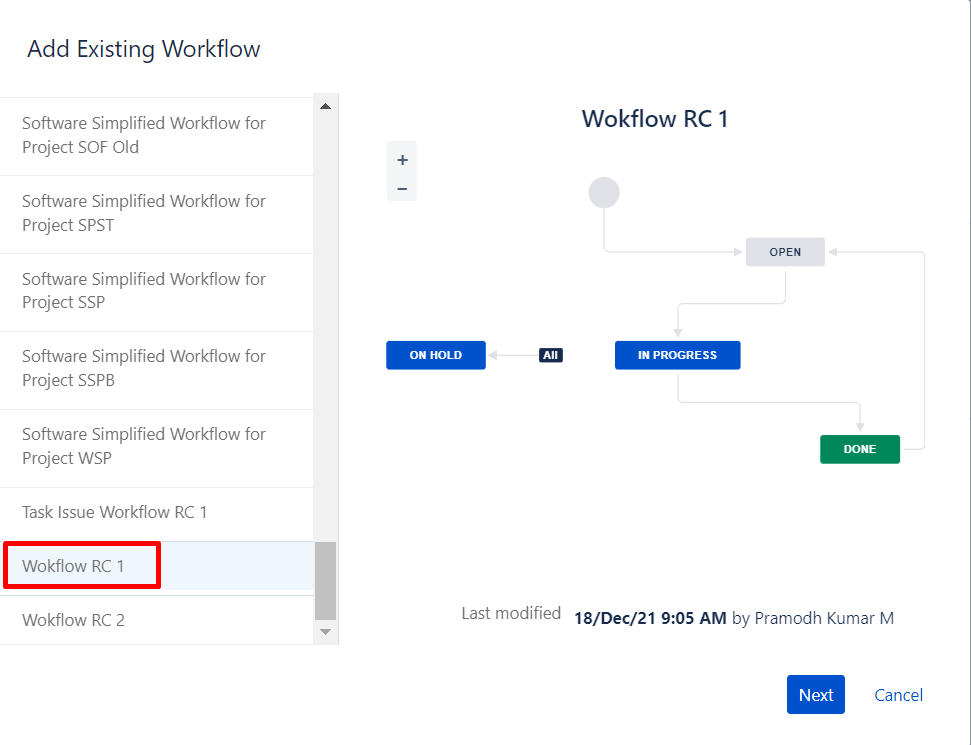Click the All transition label
The height and width of the screenshot is (745, 971).
coord(550,355)
